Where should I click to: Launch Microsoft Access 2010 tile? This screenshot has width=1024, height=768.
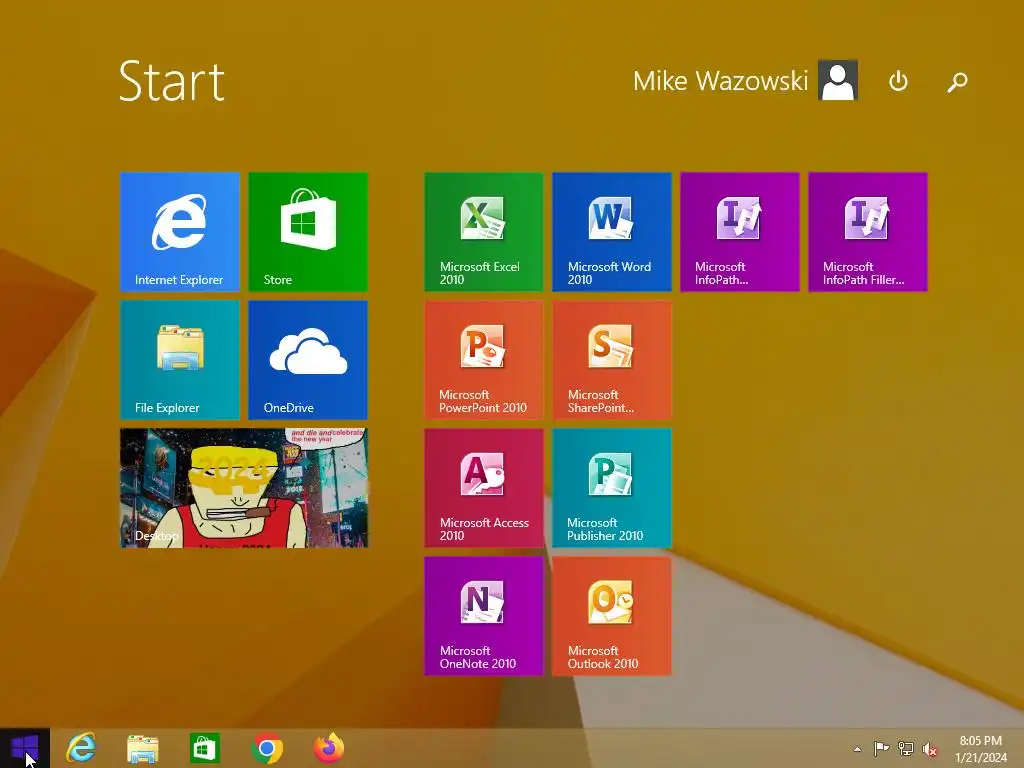pyautogui.click(x=483, y=488)
